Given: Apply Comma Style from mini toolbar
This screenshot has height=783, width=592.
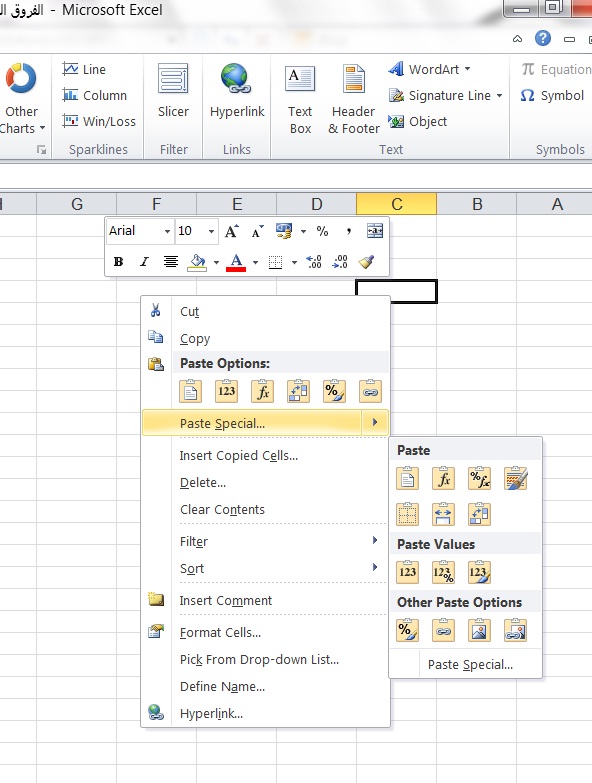Looking at the screenshot, I should pos(349,231).
